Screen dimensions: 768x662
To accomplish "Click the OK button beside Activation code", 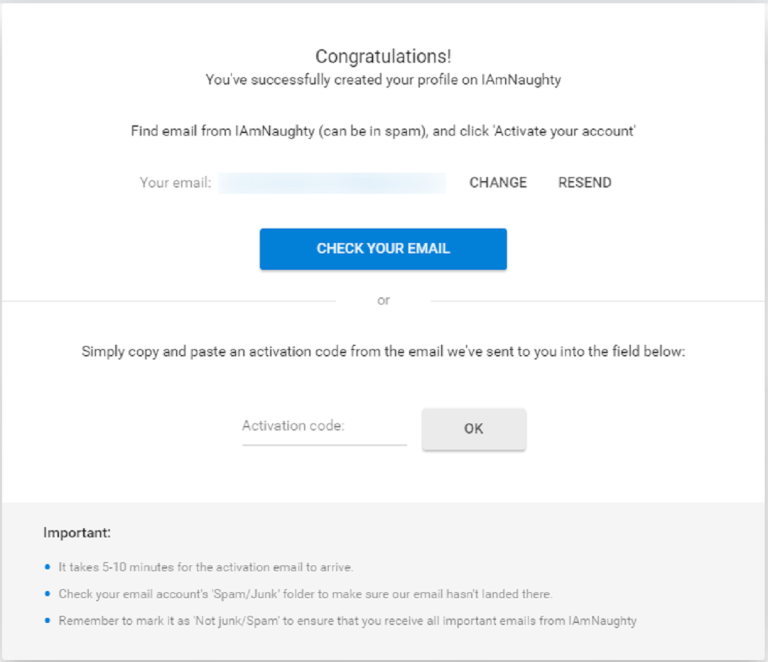I will pyautogui.click(x=474, y=429).
